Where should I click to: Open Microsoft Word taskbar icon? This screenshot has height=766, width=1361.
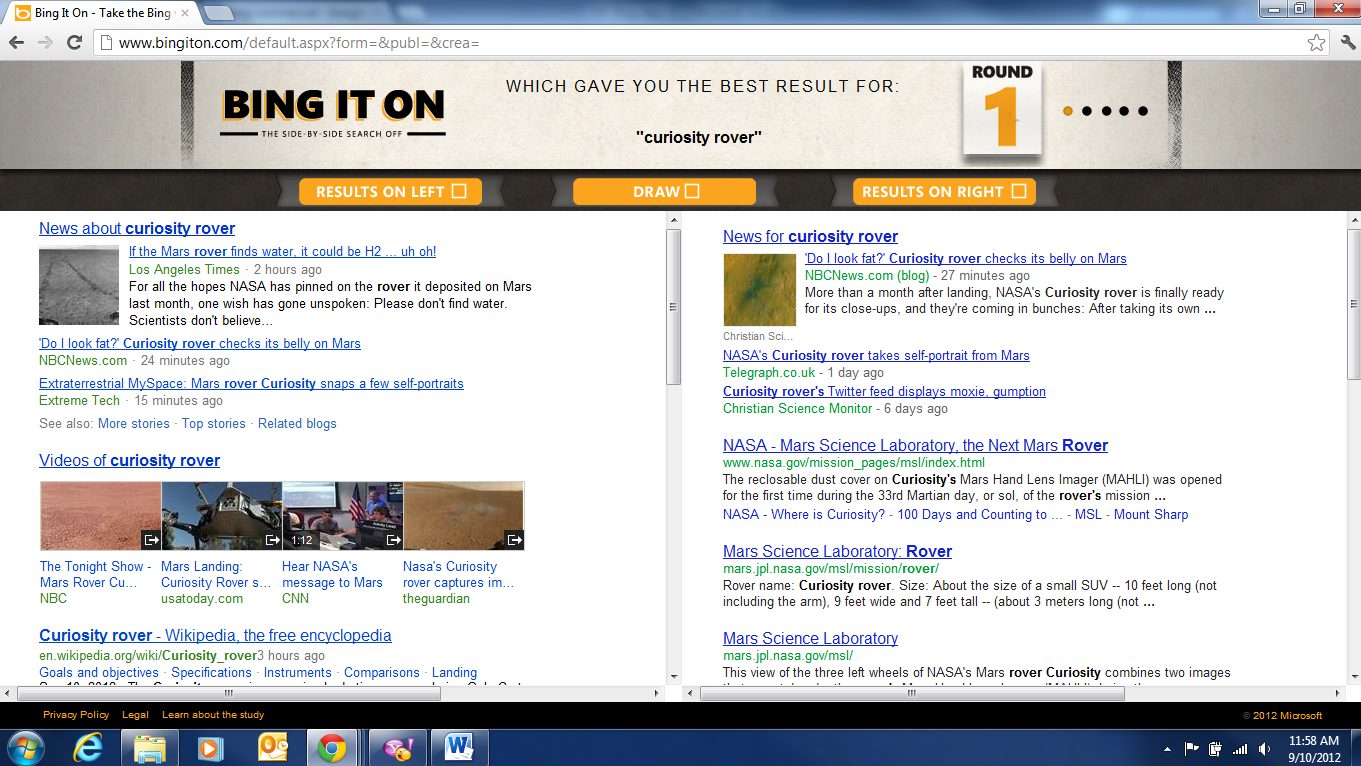pos(460,747)
